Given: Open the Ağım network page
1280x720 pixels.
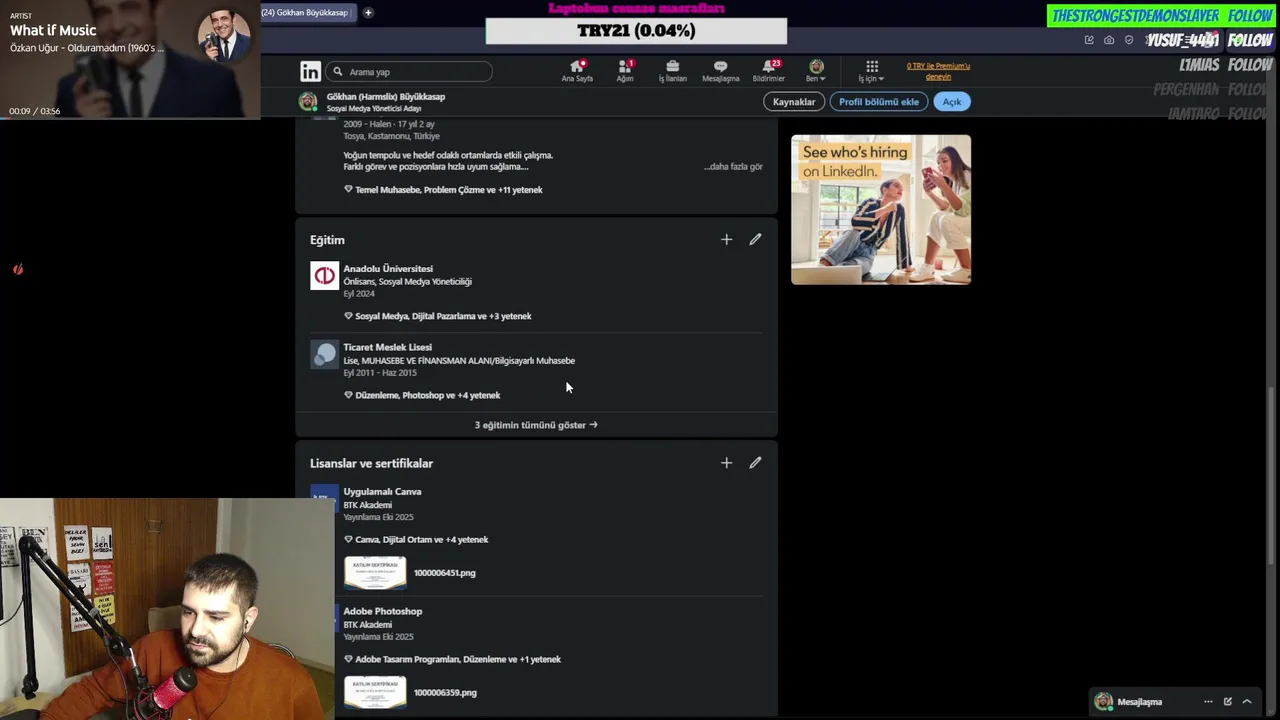Looking at the screenshot, I should (625, 71).
